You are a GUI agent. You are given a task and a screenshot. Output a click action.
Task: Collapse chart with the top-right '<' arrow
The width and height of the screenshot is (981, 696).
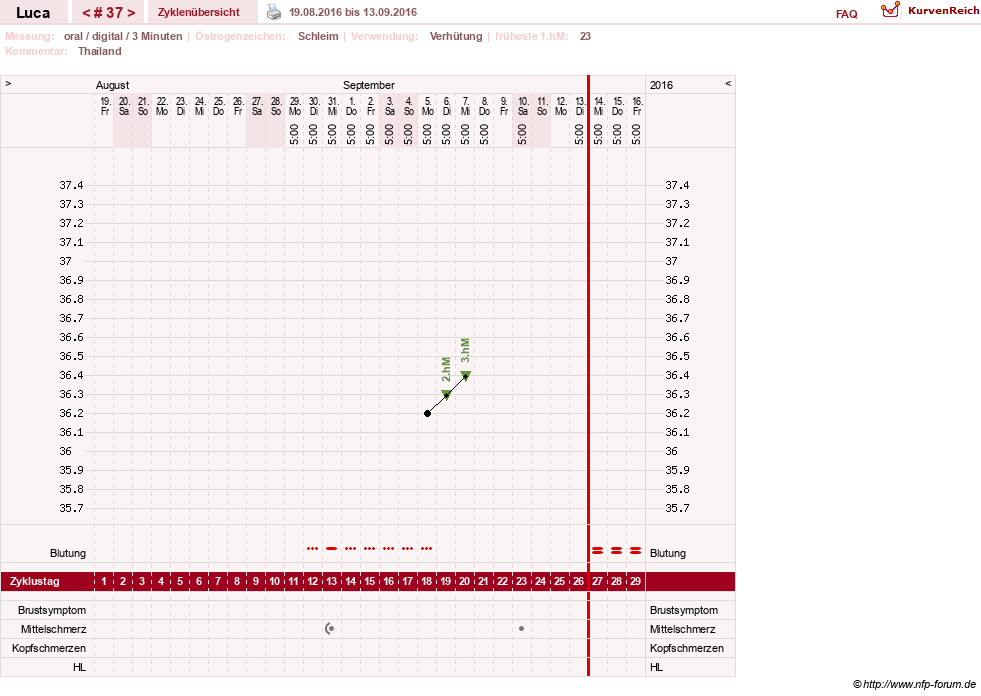click(728, 83)
